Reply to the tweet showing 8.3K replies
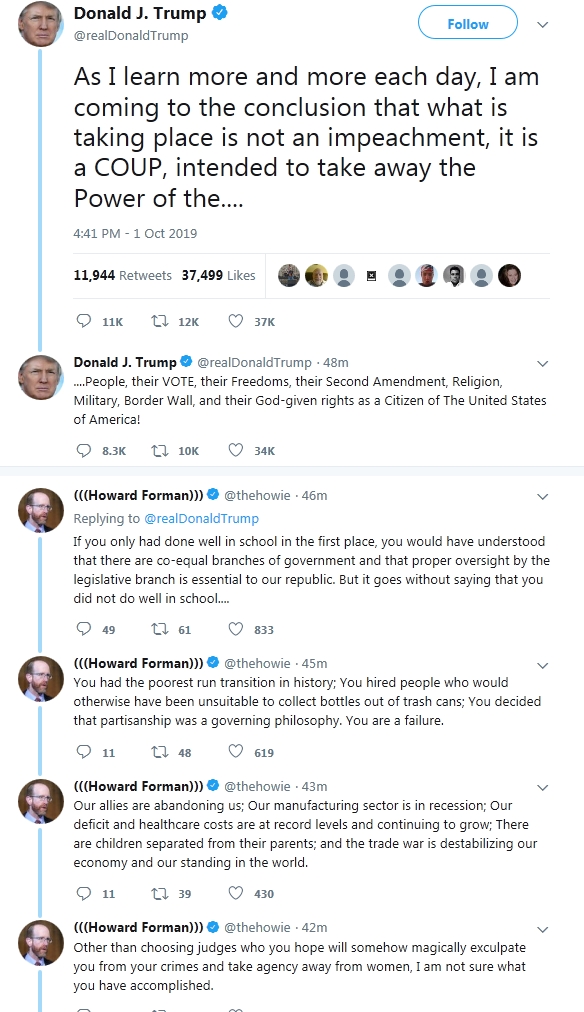Viewport: 584px width, 1012px height. pyautogui.click(x=101, y=450)
